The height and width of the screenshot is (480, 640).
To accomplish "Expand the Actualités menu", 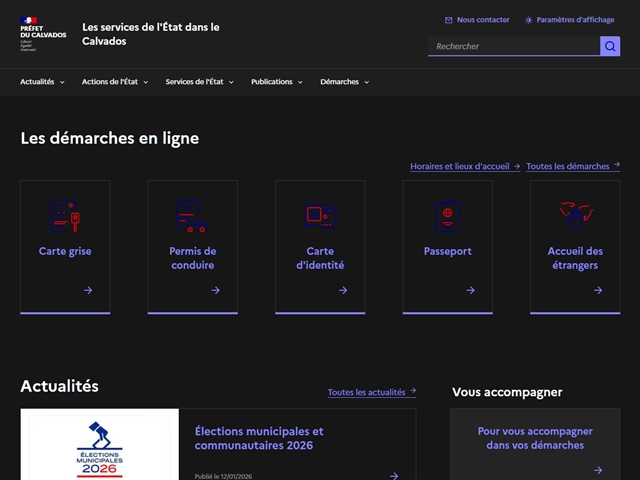I will point(42,82).
